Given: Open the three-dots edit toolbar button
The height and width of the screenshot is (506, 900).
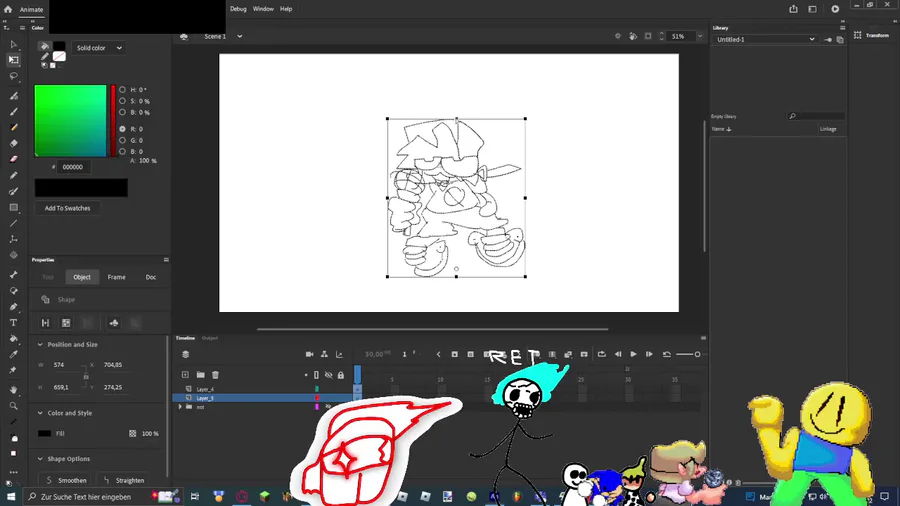Looking at the screenshot, I should click(13, 472).
